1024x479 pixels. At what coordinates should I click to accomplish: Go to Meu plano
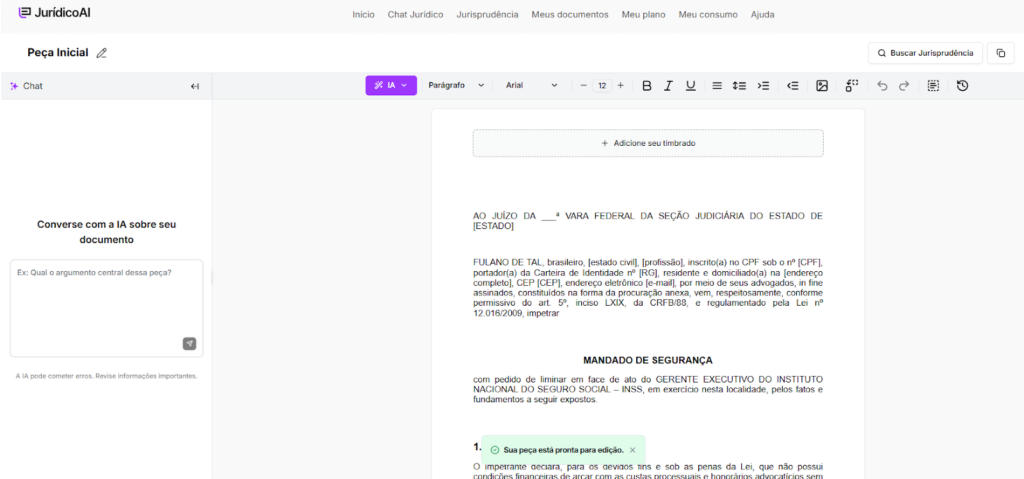[x=643, y=14]
